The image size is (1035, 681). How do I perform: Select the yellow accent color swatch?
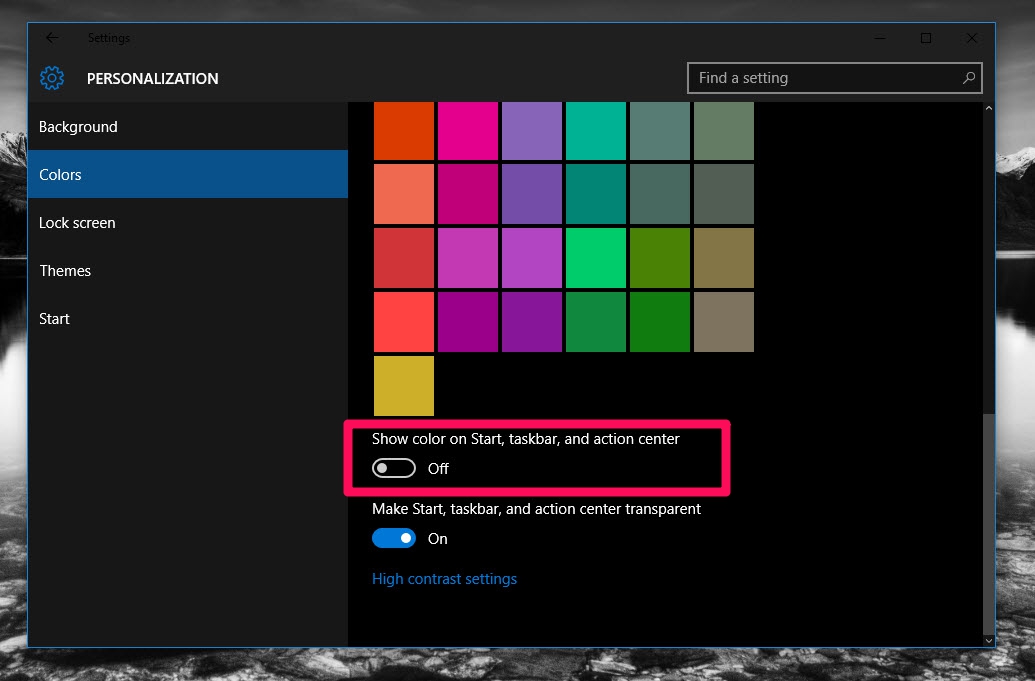click(x=403, y=385)
